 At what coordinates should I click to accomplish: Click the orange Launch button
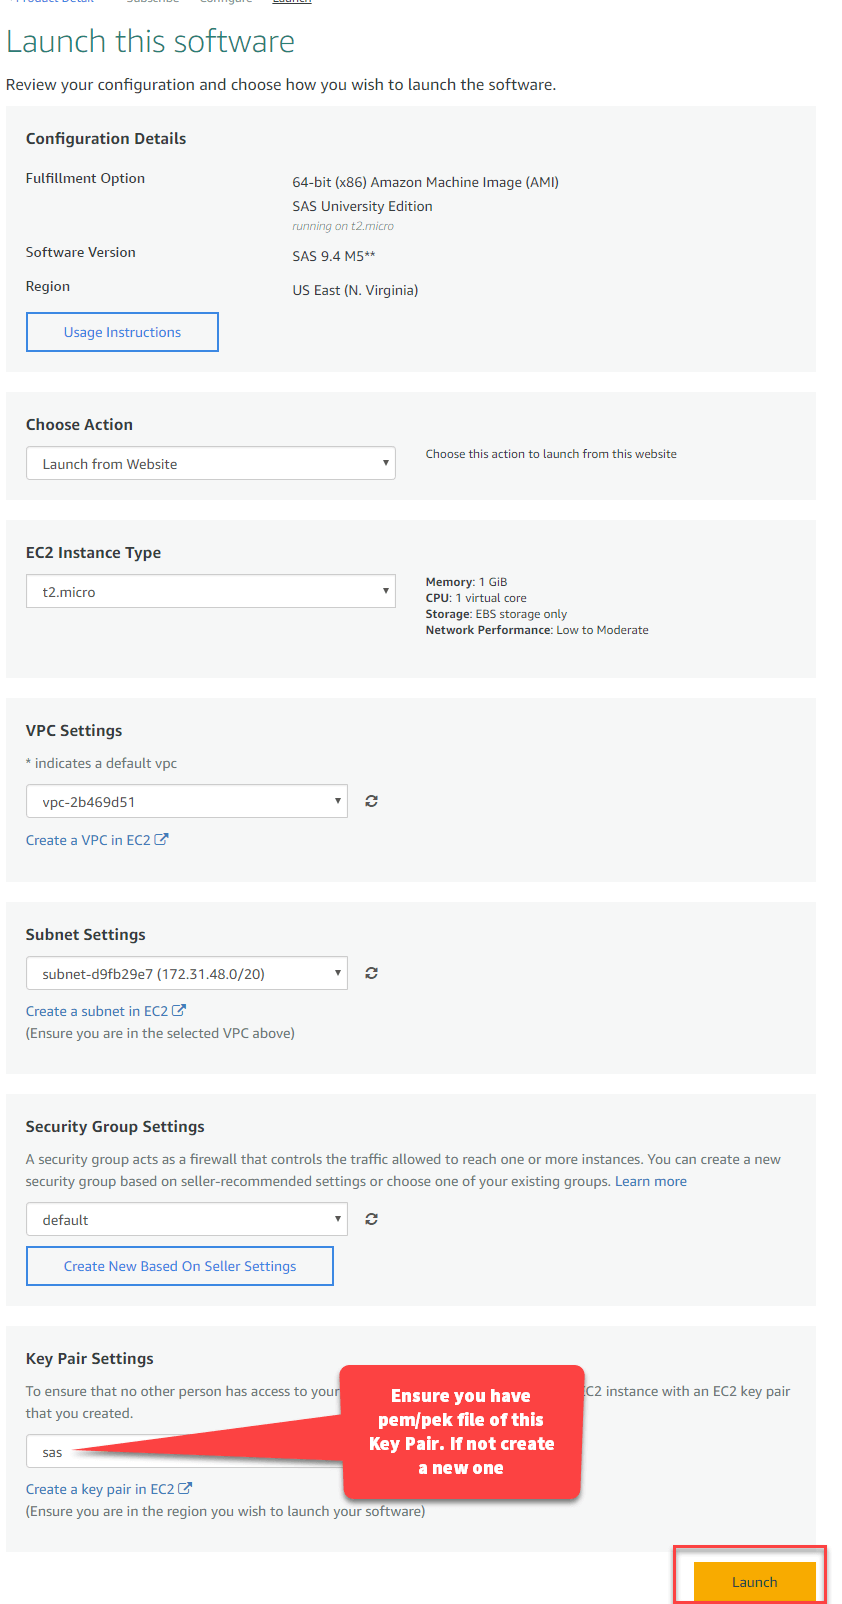(754, 1582)
